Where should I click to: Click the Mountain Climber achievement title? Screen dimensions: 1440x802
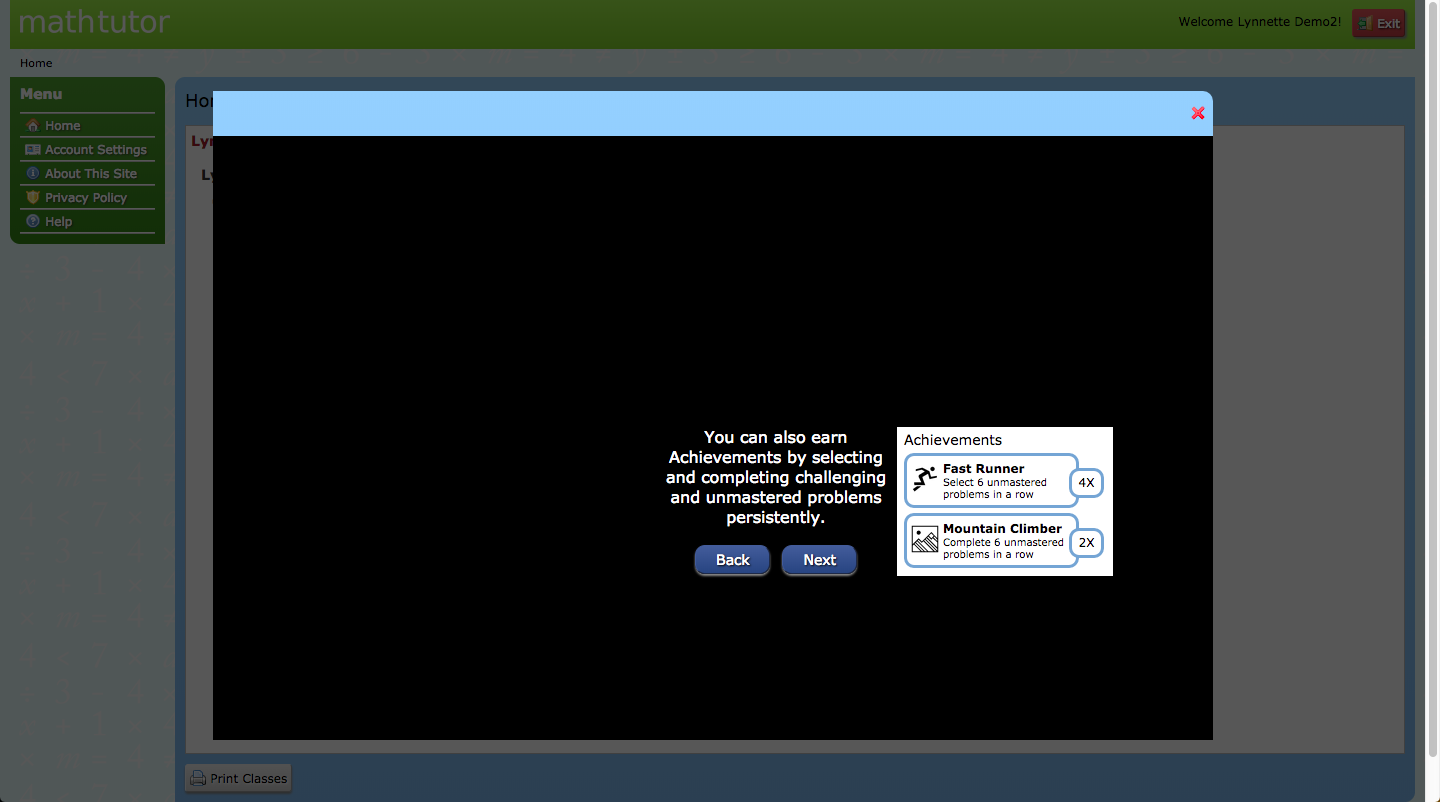(x=1002, y=528)
